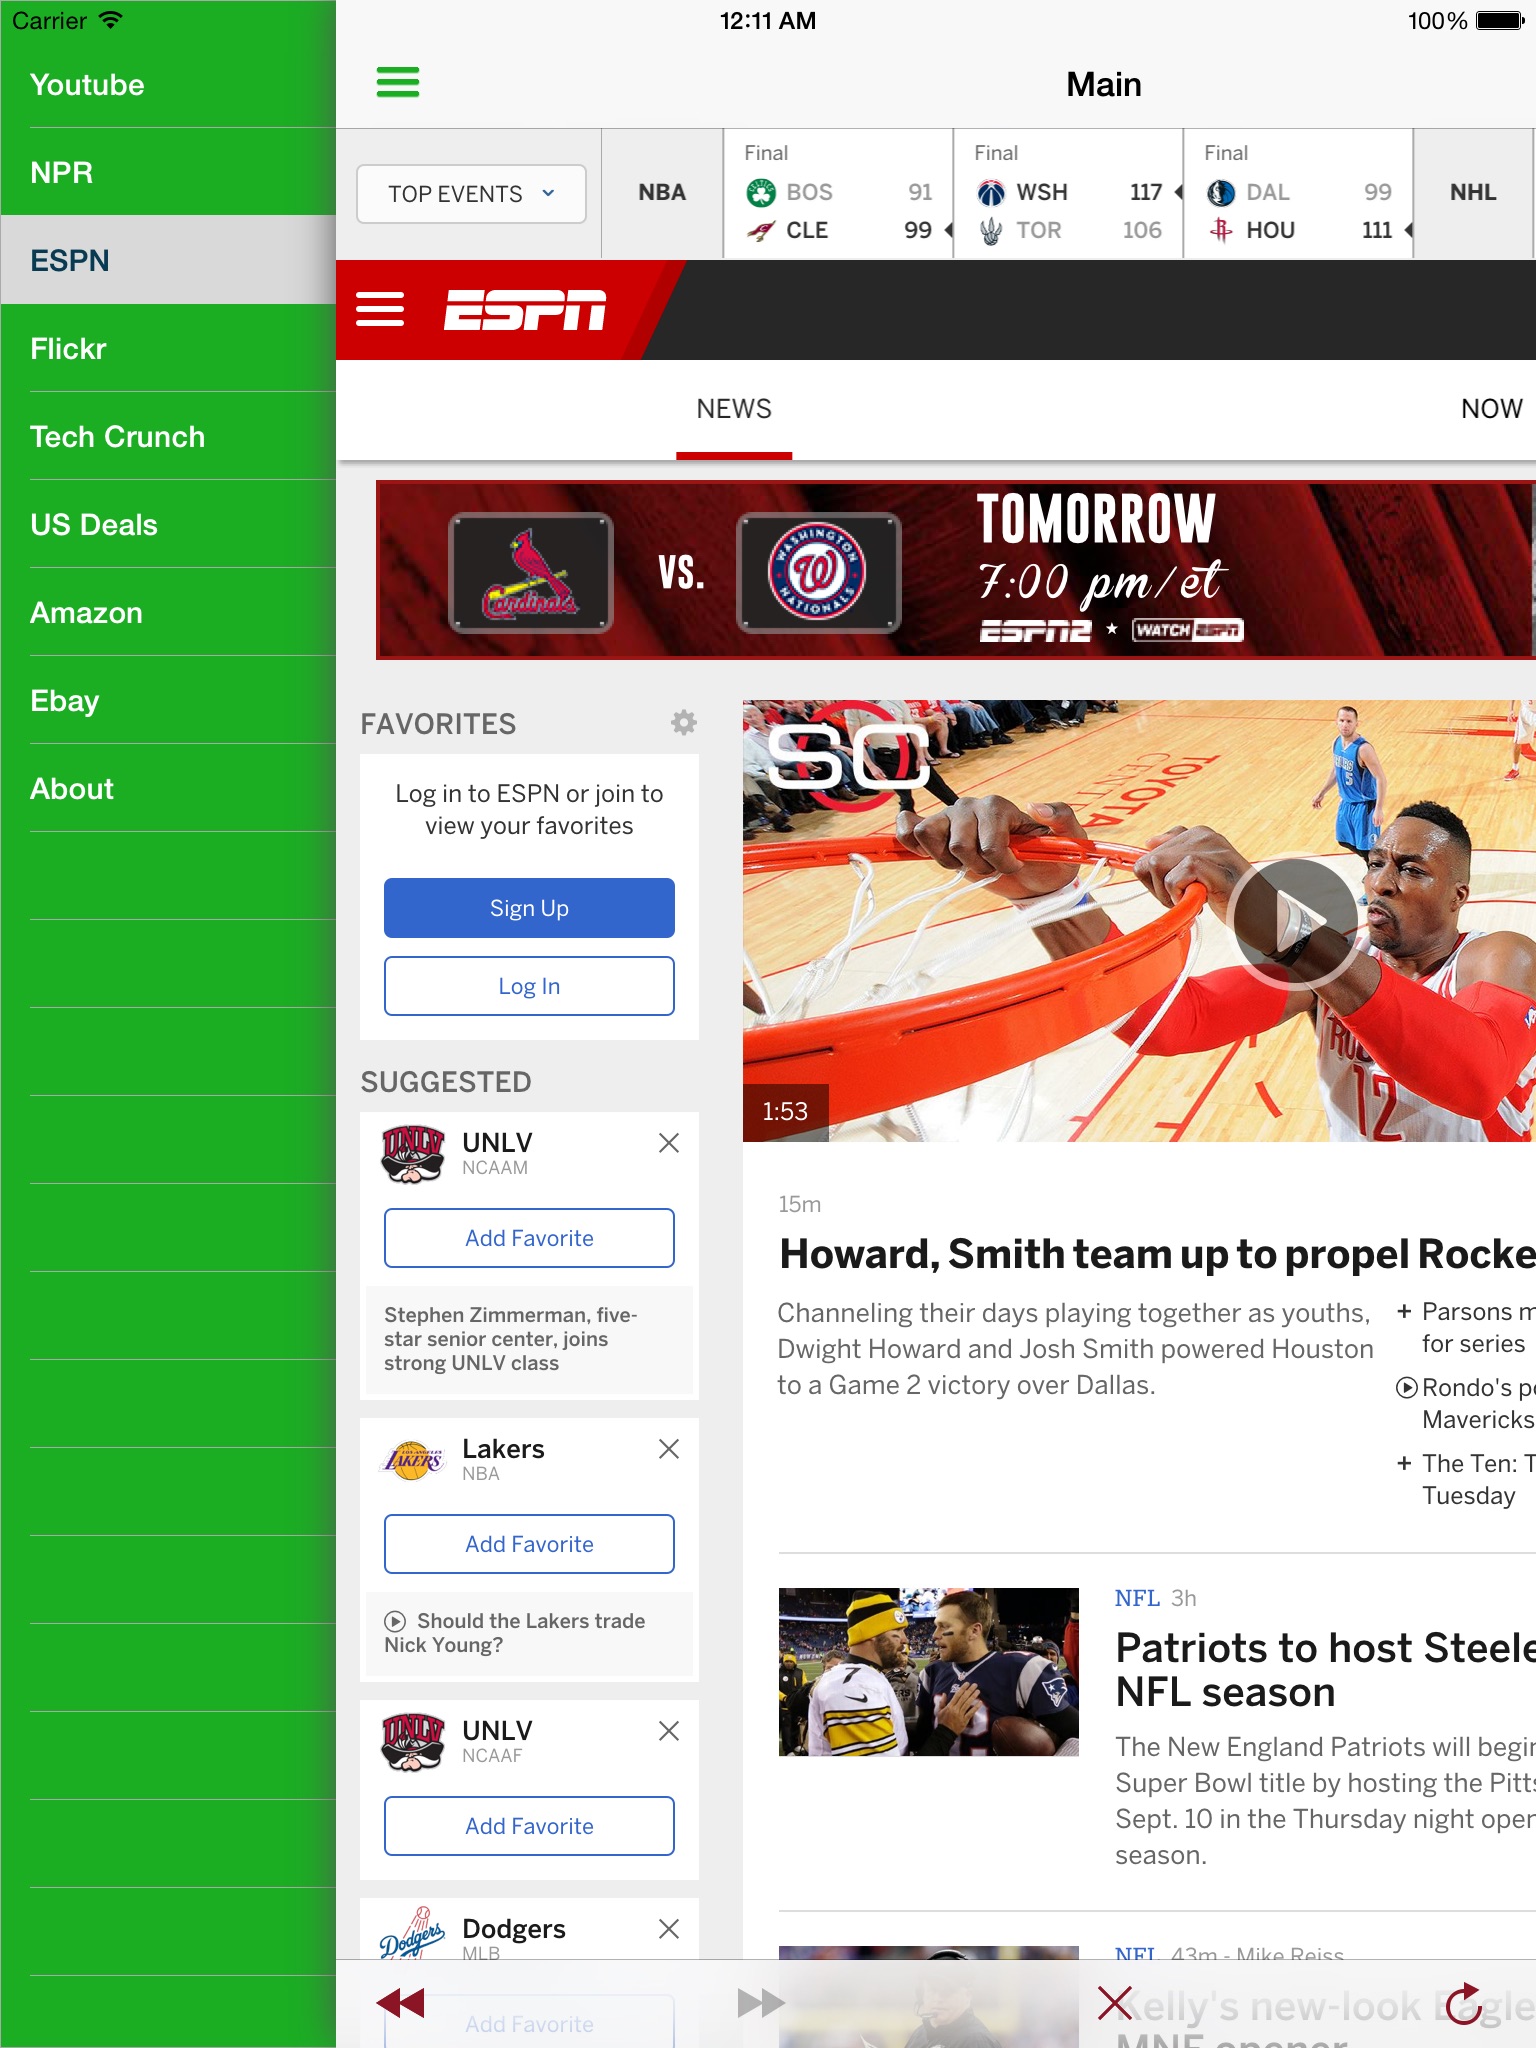Expand the Parsons related story
The width and height of the screenshot is (1536, 2048).
(x=1404, y=1311)
